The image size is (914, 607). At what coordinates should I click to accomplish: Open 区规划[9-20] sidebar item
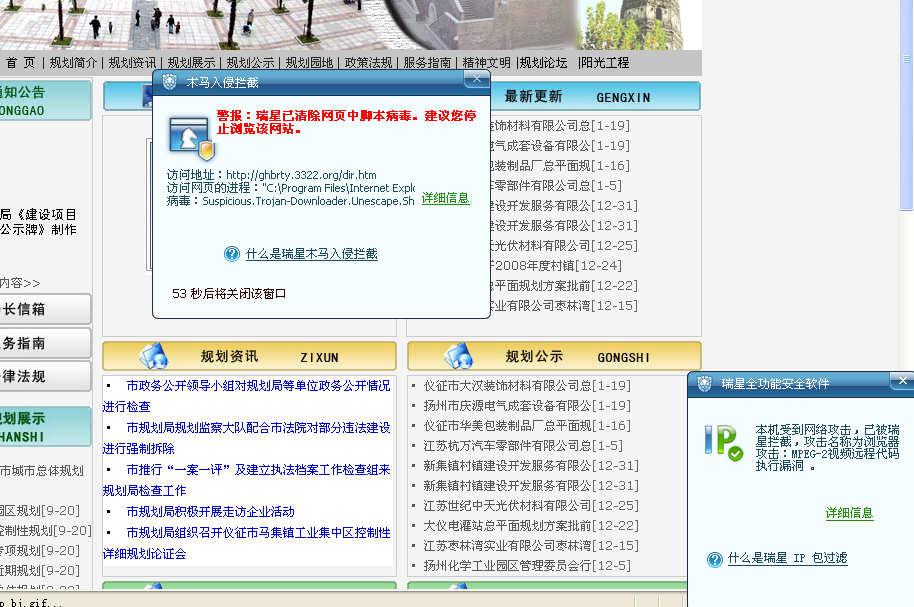(40, 510)
